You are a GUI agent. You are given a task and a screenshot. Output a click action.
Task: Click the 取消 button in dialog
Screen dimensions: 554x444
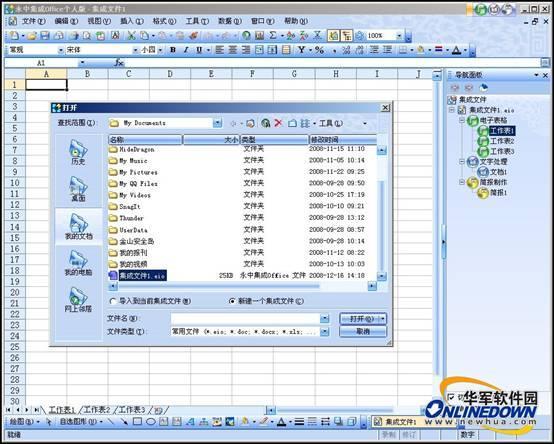[363, 332]
